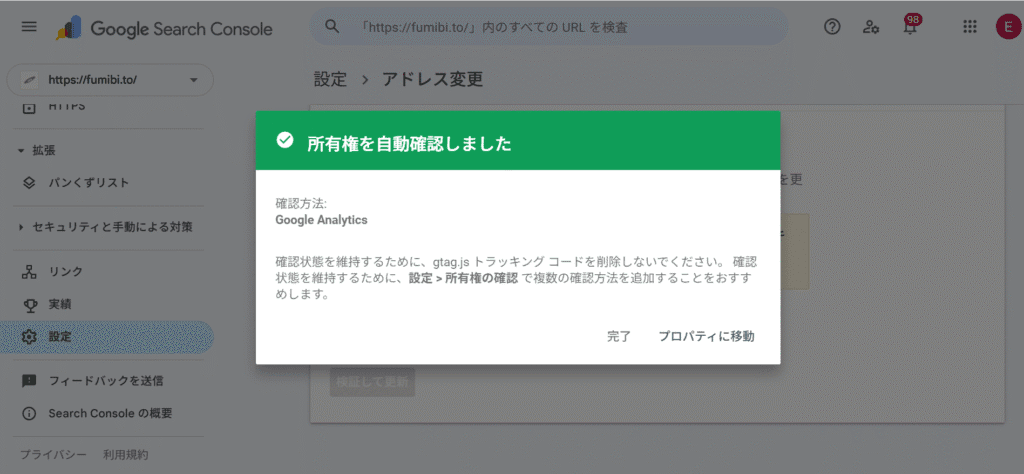Open the プライバシー link

53,454
